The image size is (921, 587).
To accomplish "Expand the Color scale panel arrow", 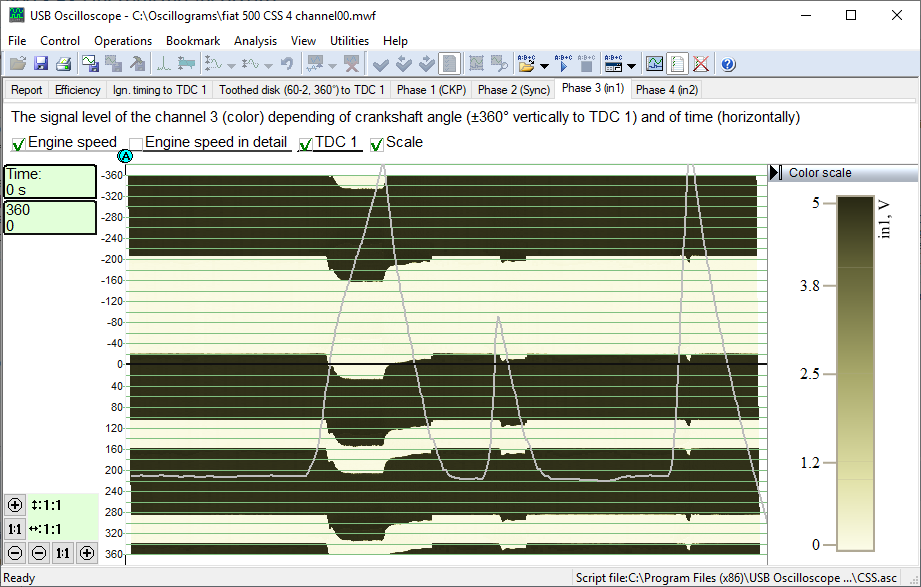I will pos(771,172).
